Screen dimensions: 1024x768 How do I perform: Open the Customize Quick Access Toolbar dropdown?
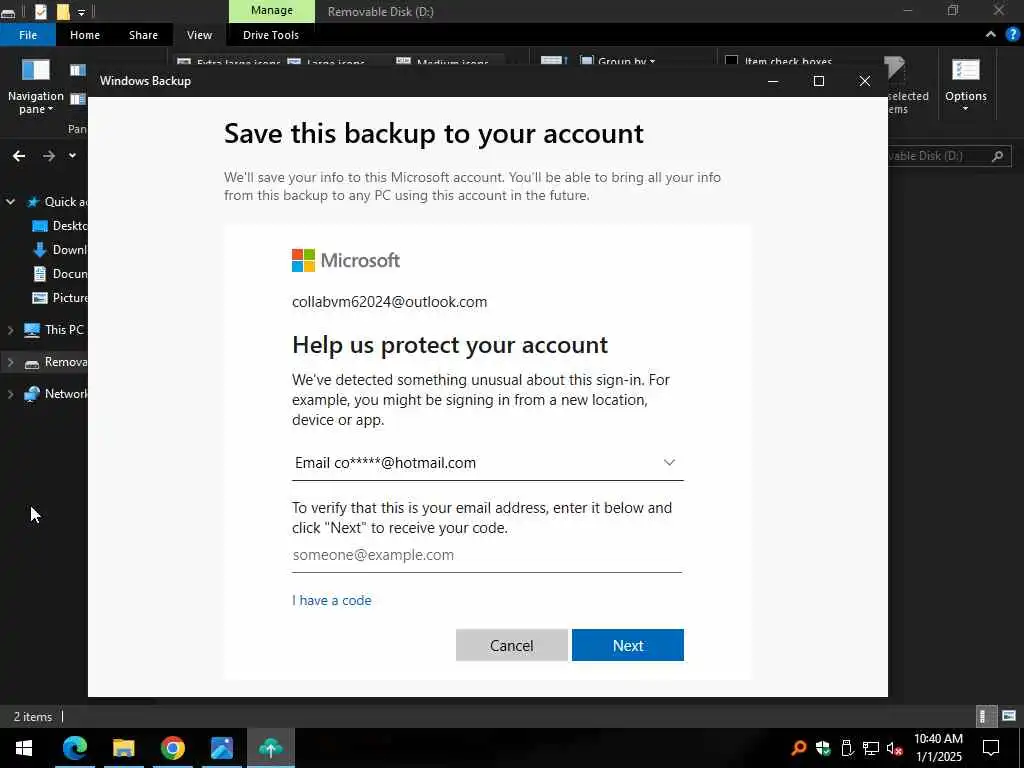tap(81, 12)
